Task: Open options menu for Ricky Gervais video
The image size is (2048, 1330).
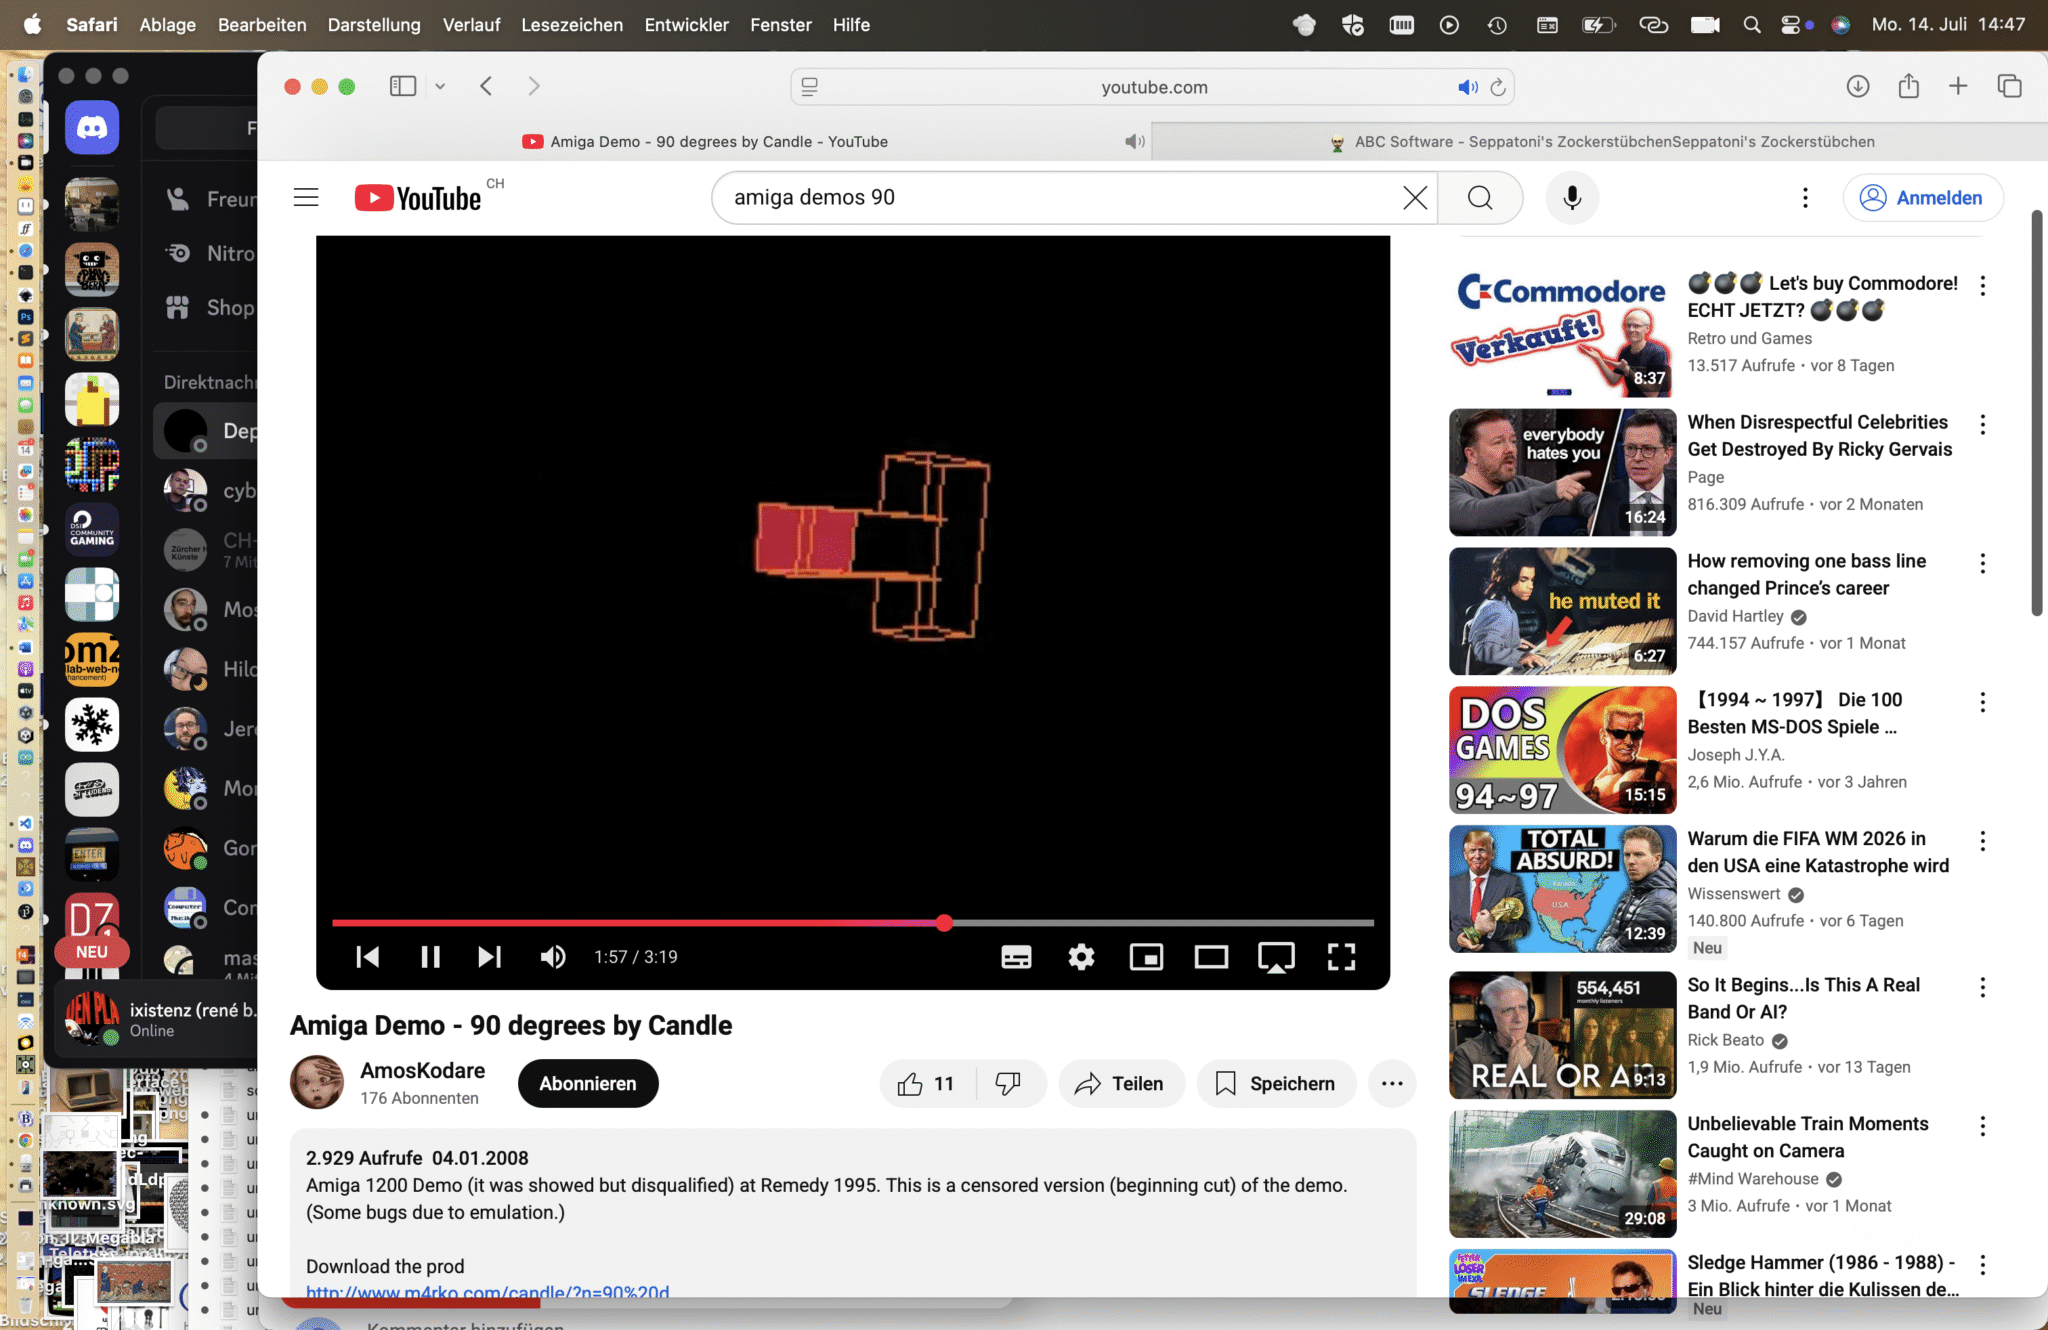Action: pos(1982,425)
